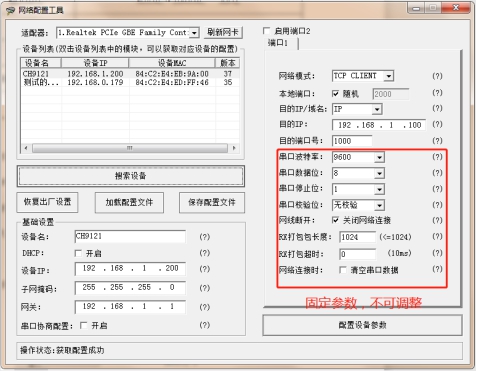Image resolution: width=477 pixels, height=371 pixels.
Task: Click the RX打包超时 input field
Action: tap(357, 254)
